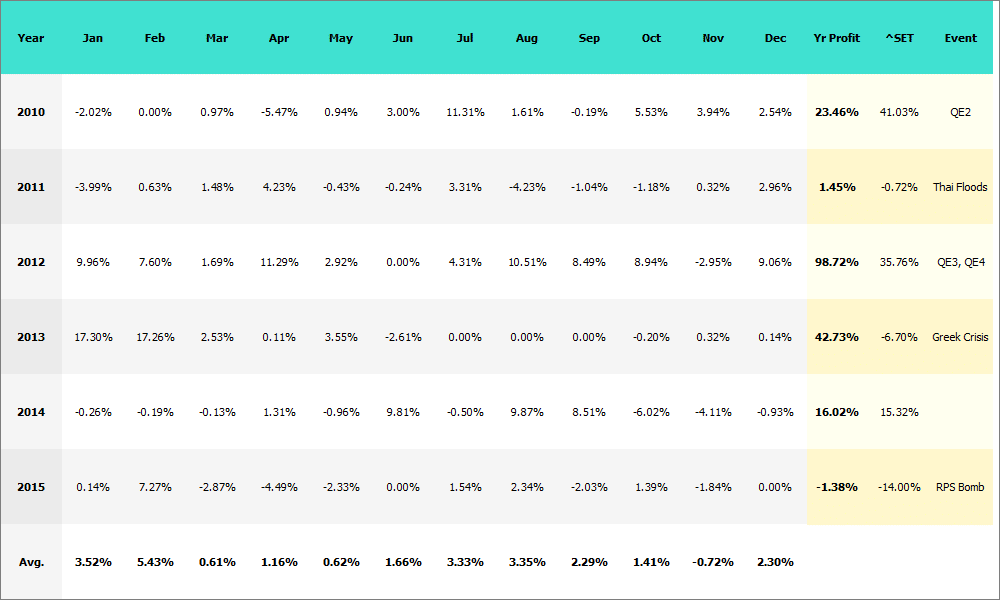The height and width of the screenshot is (600, 1000).
Task: Click the QE3, QE4 event cell
Action: coord(960,262)
